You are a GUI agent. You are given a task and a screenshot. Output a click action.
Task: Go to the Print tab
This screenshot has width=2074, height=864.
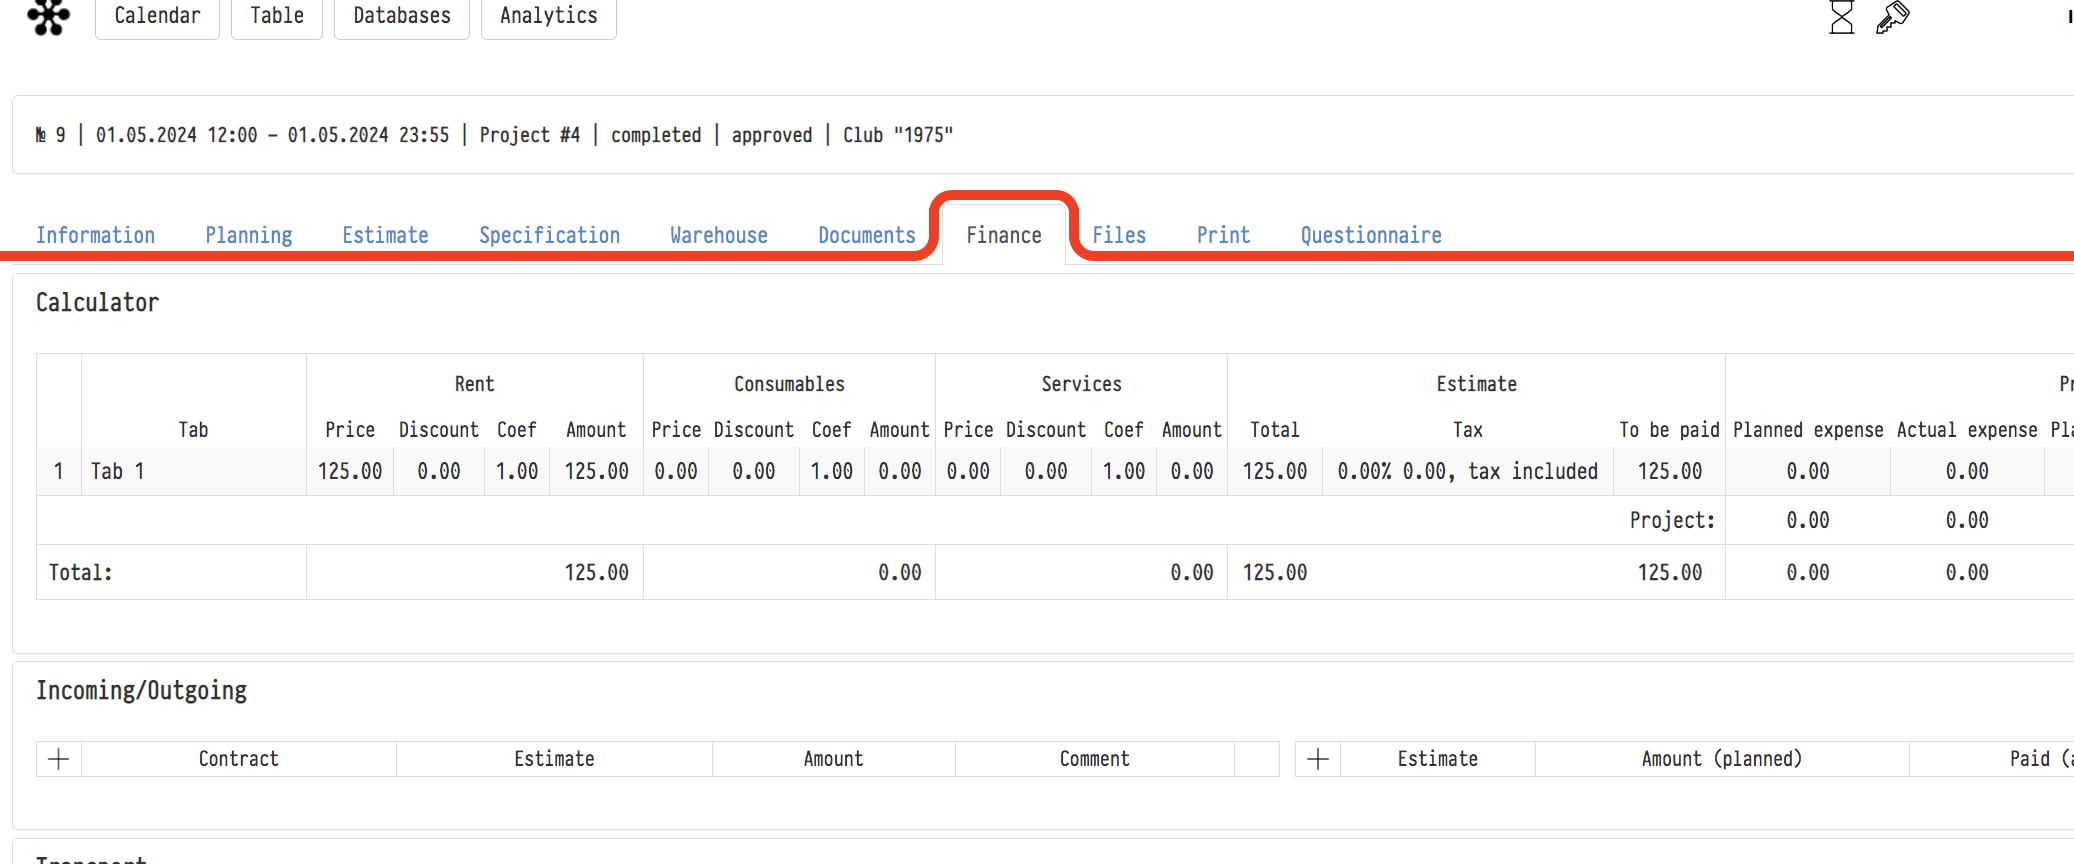point(1223,235)
